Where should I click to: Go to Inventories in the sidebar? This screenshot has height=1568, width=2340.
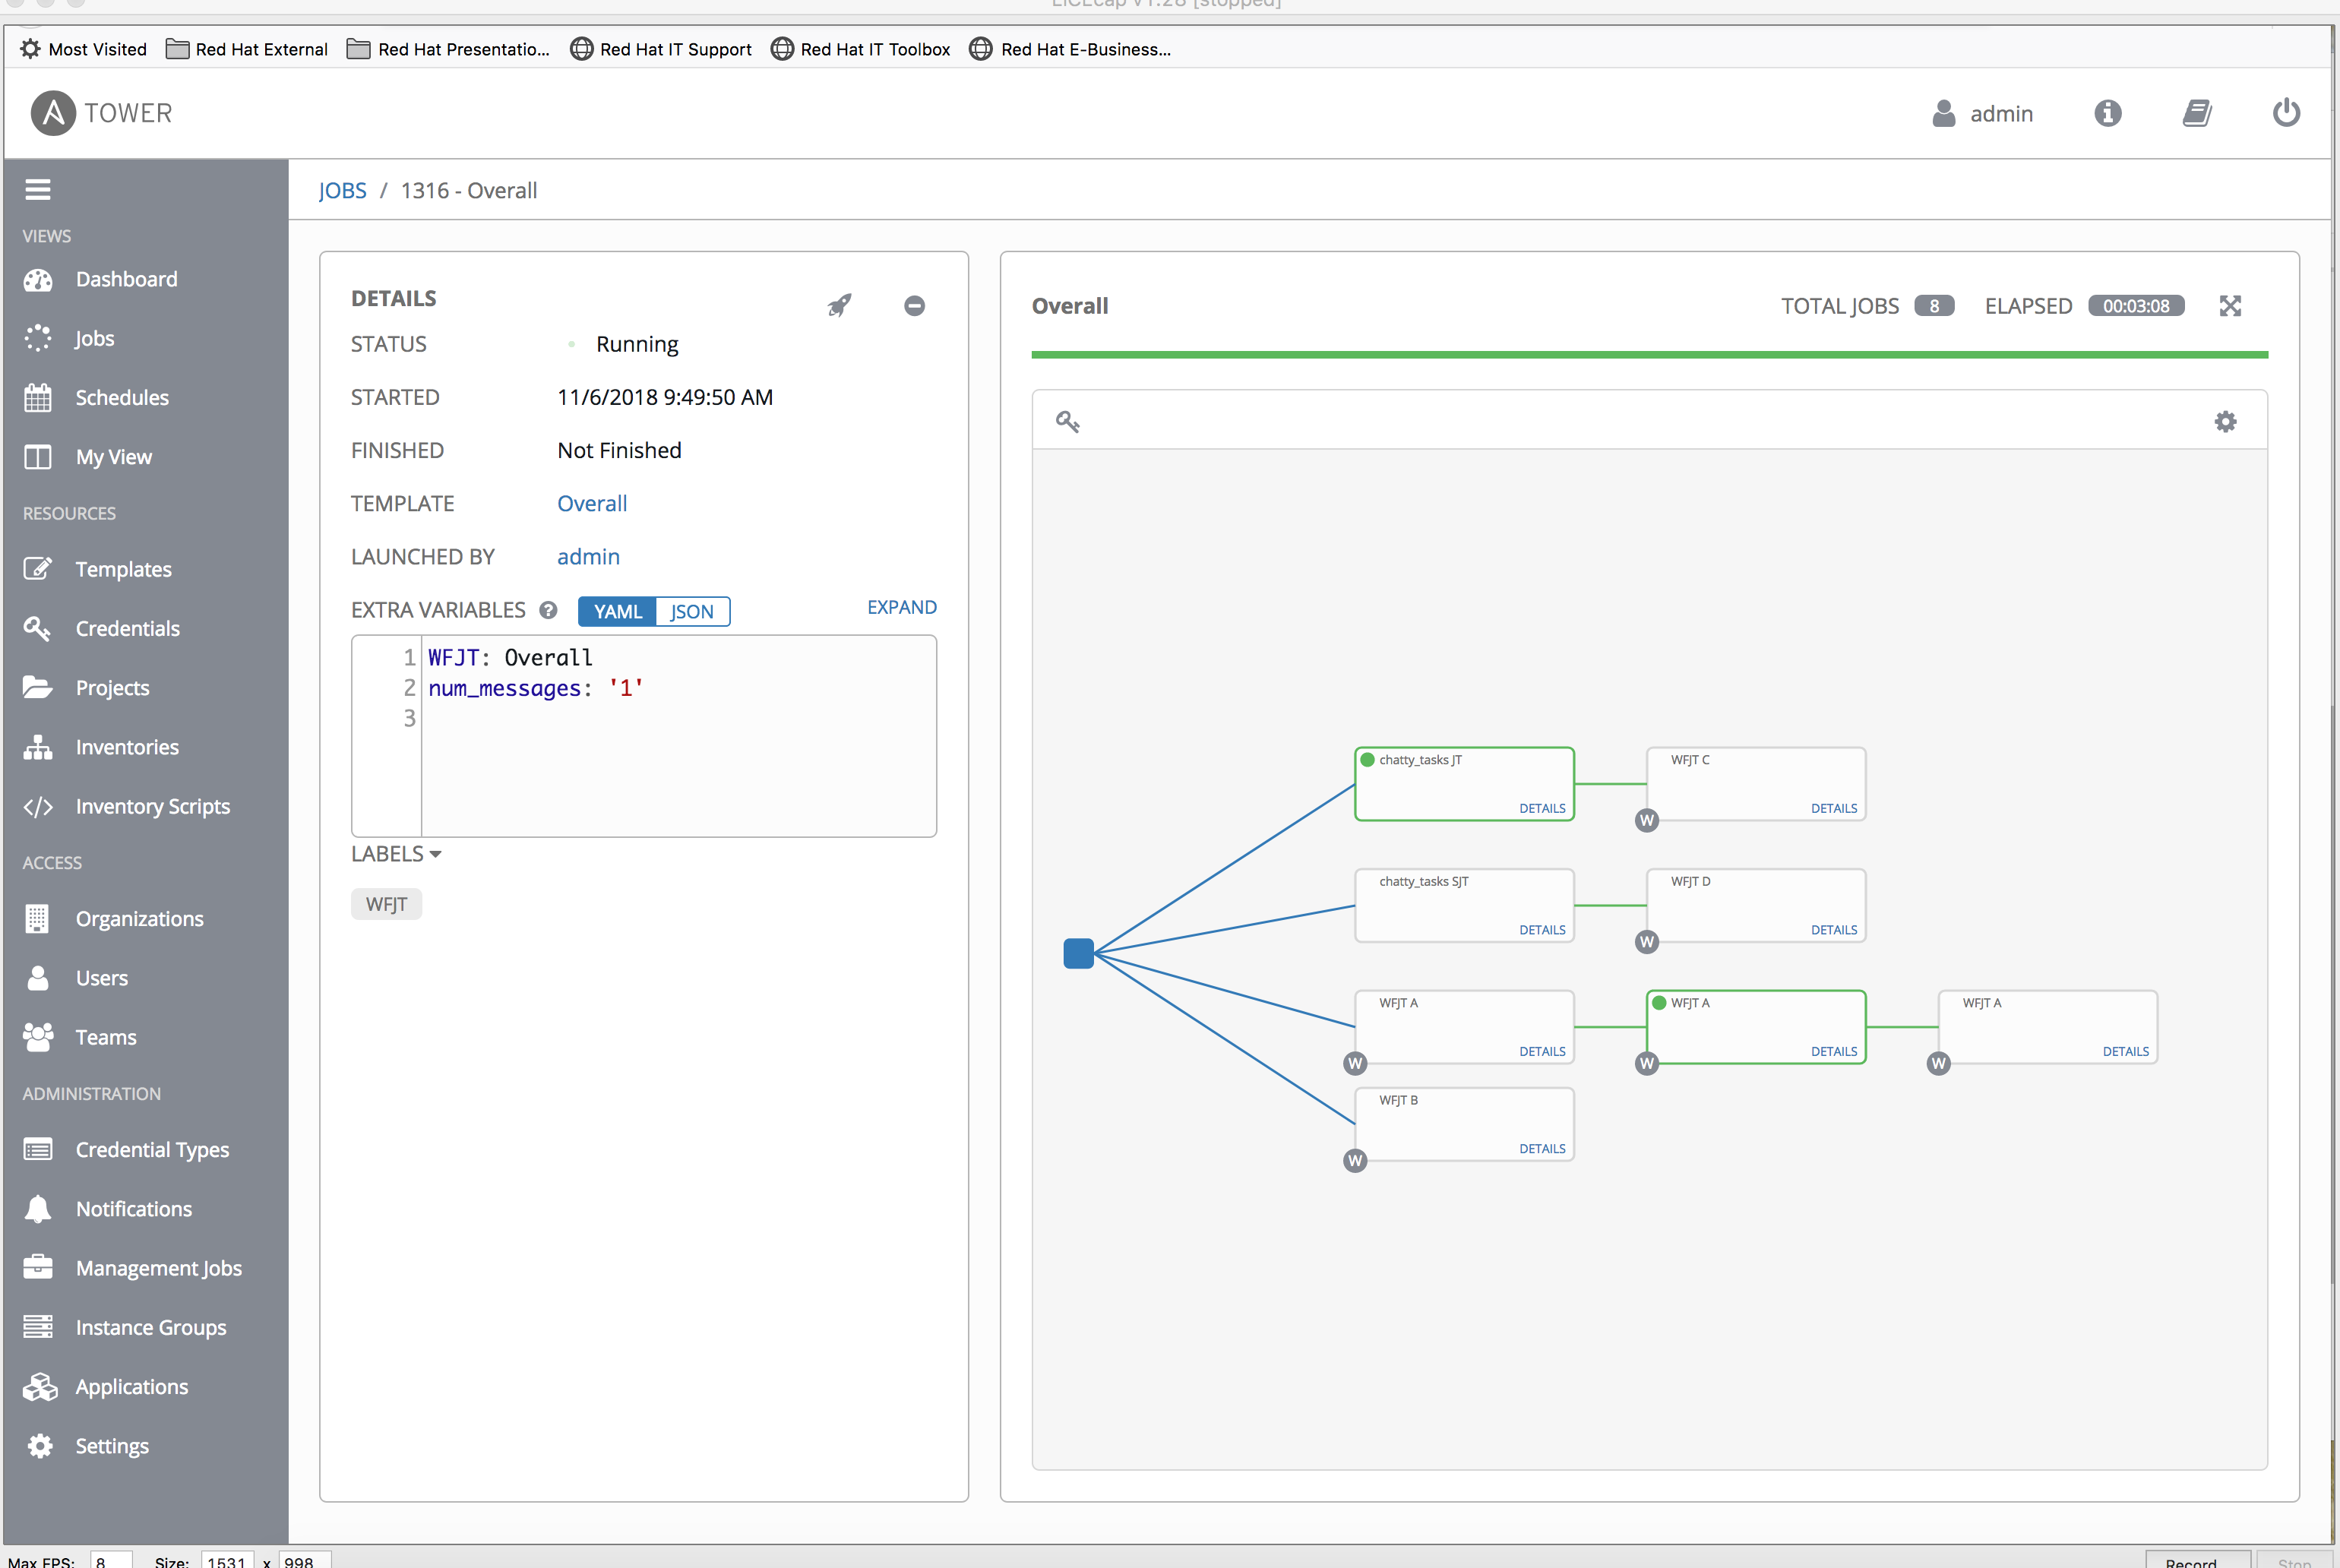[127, 747]
